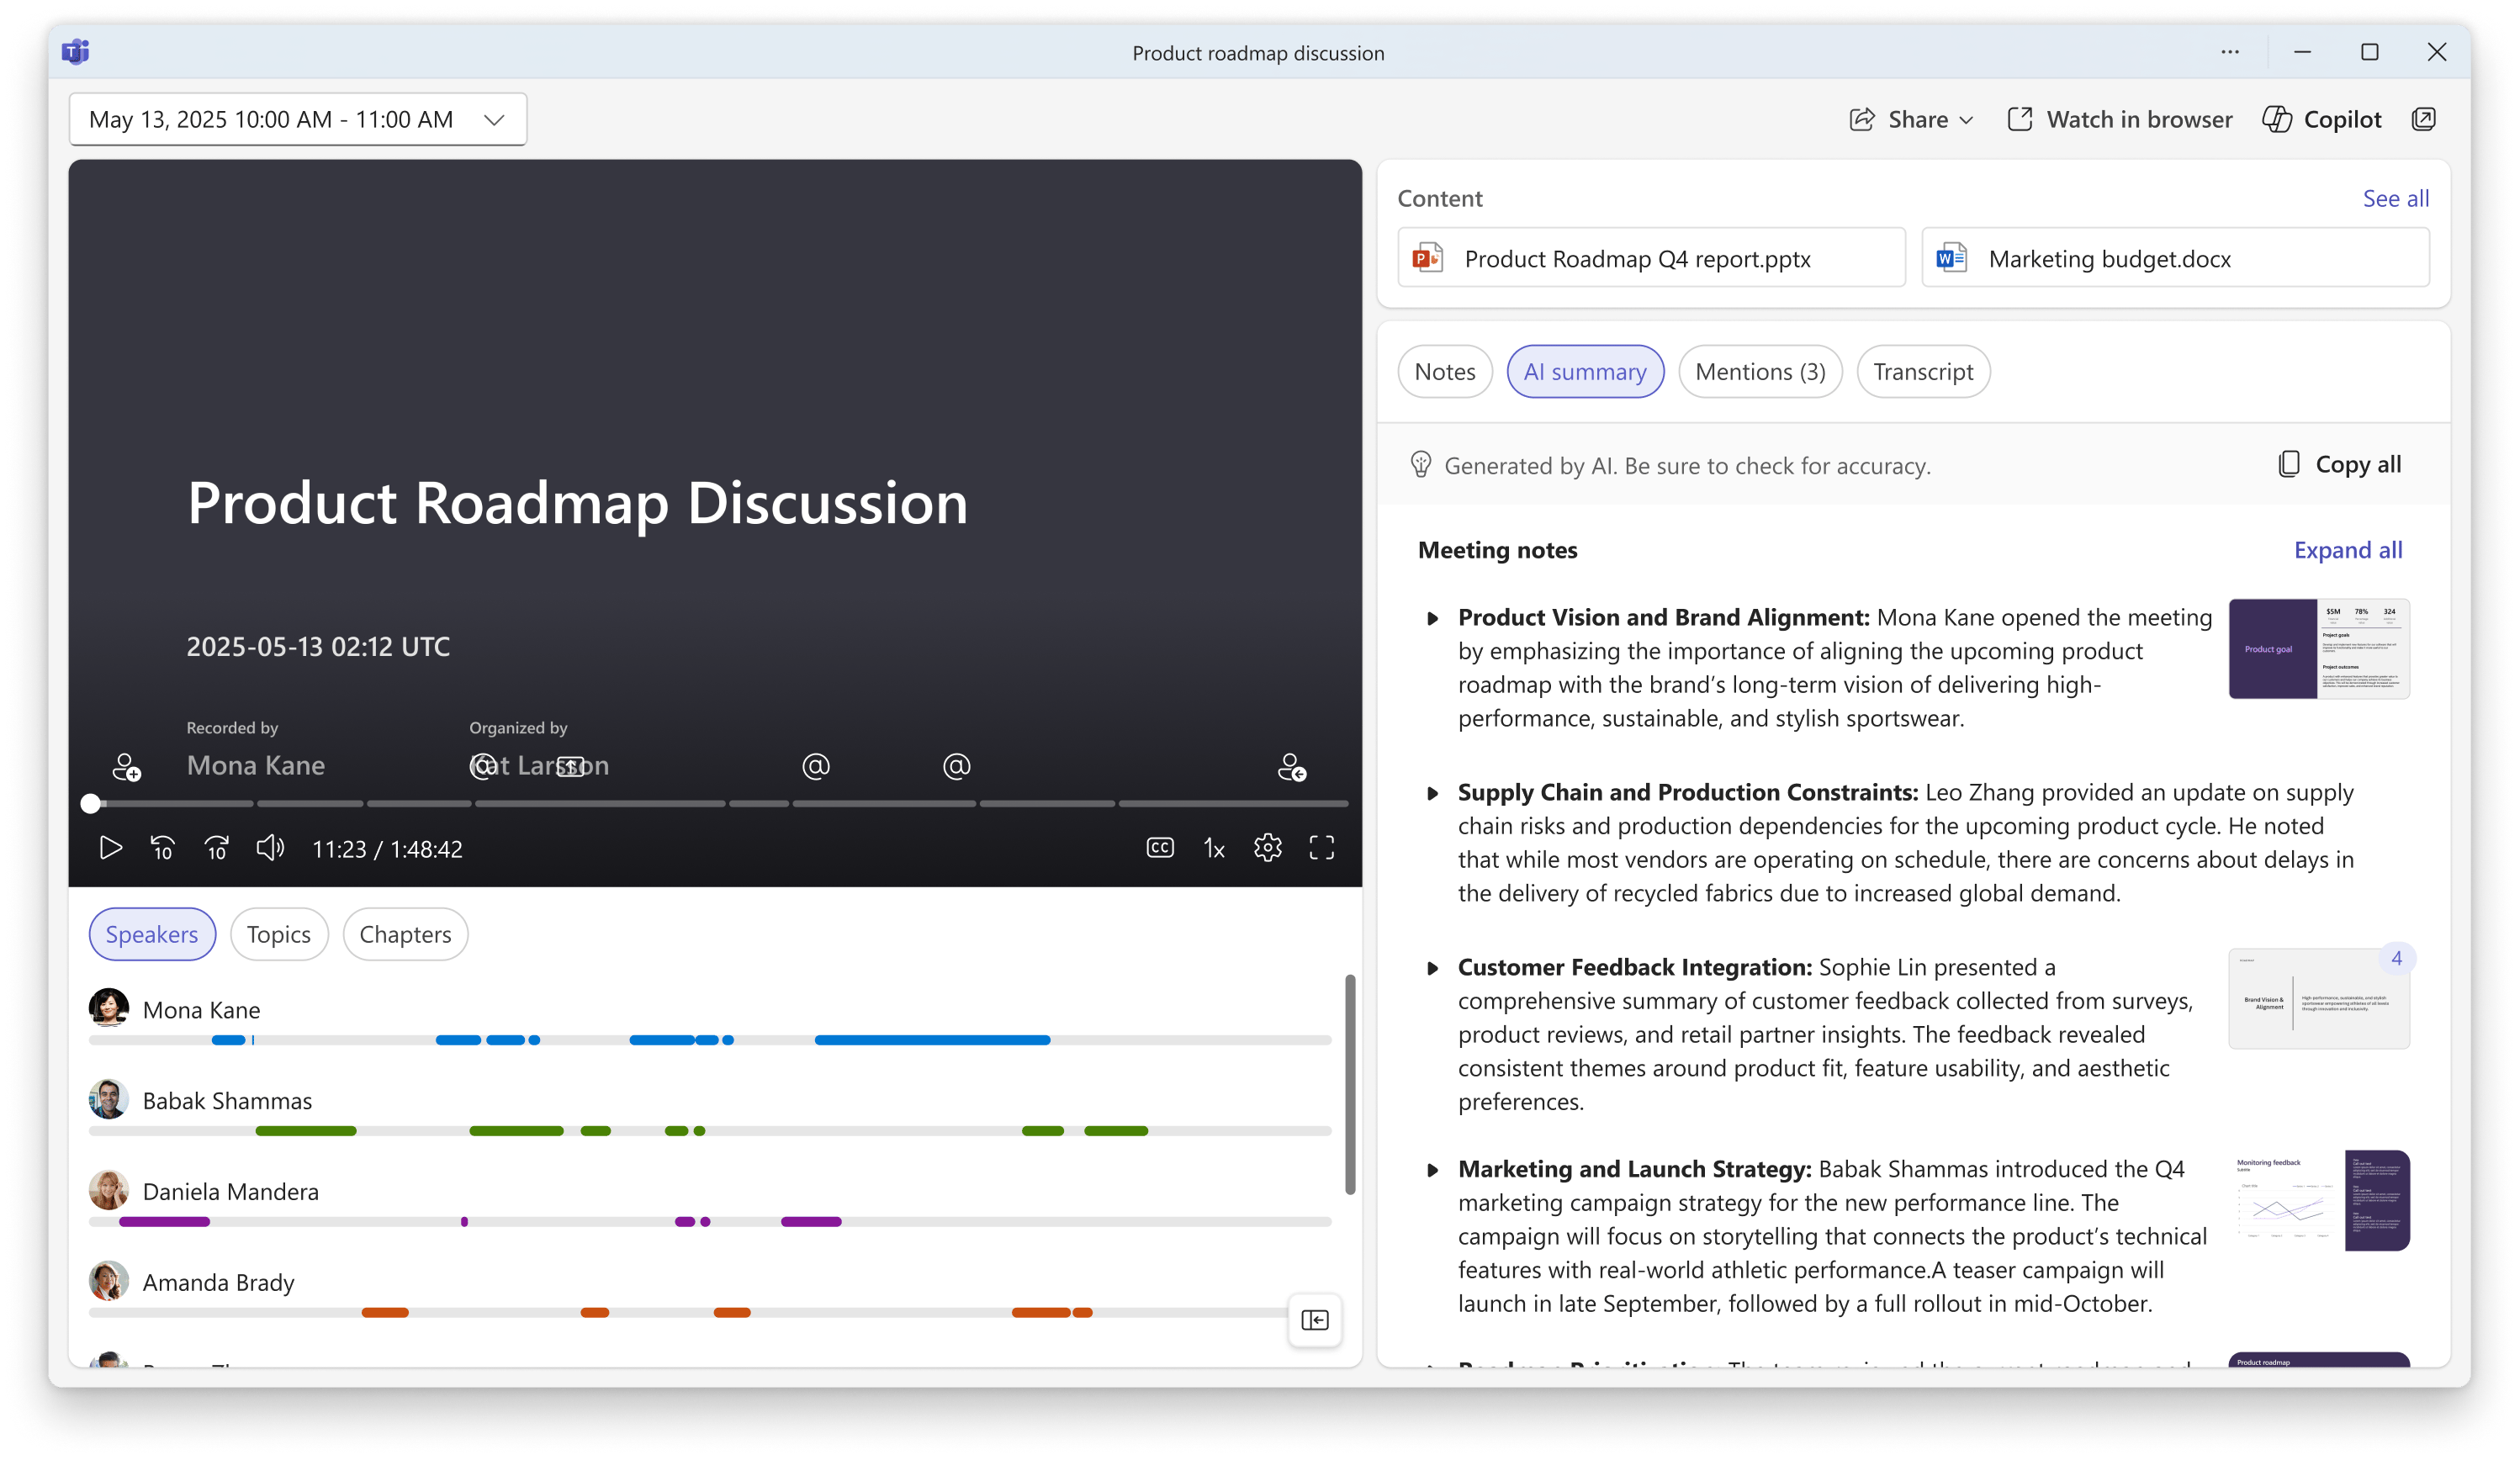Pop out recording to a new window
This screenshot has width=2520, height=1460.
tap(2424, 119)
